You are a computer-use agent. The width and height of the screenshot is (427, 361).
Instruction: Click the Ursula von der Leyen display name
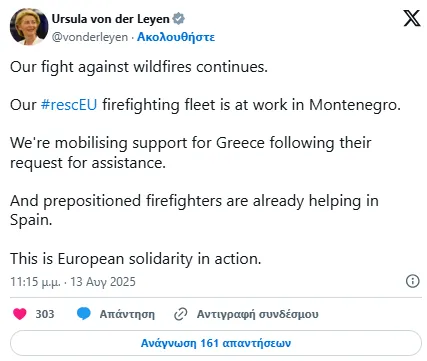pyautogui.click(x=111, y=19)
